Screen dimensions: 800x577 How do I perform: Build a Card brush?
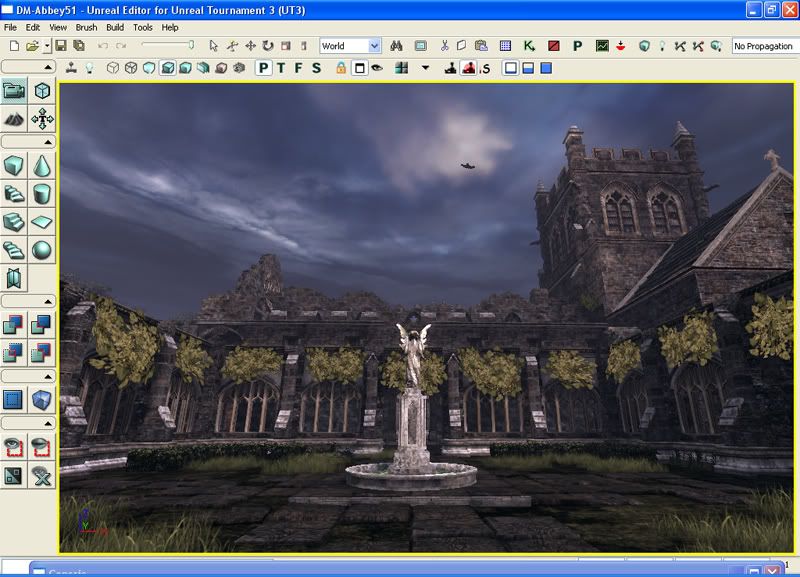pos(14,278)
